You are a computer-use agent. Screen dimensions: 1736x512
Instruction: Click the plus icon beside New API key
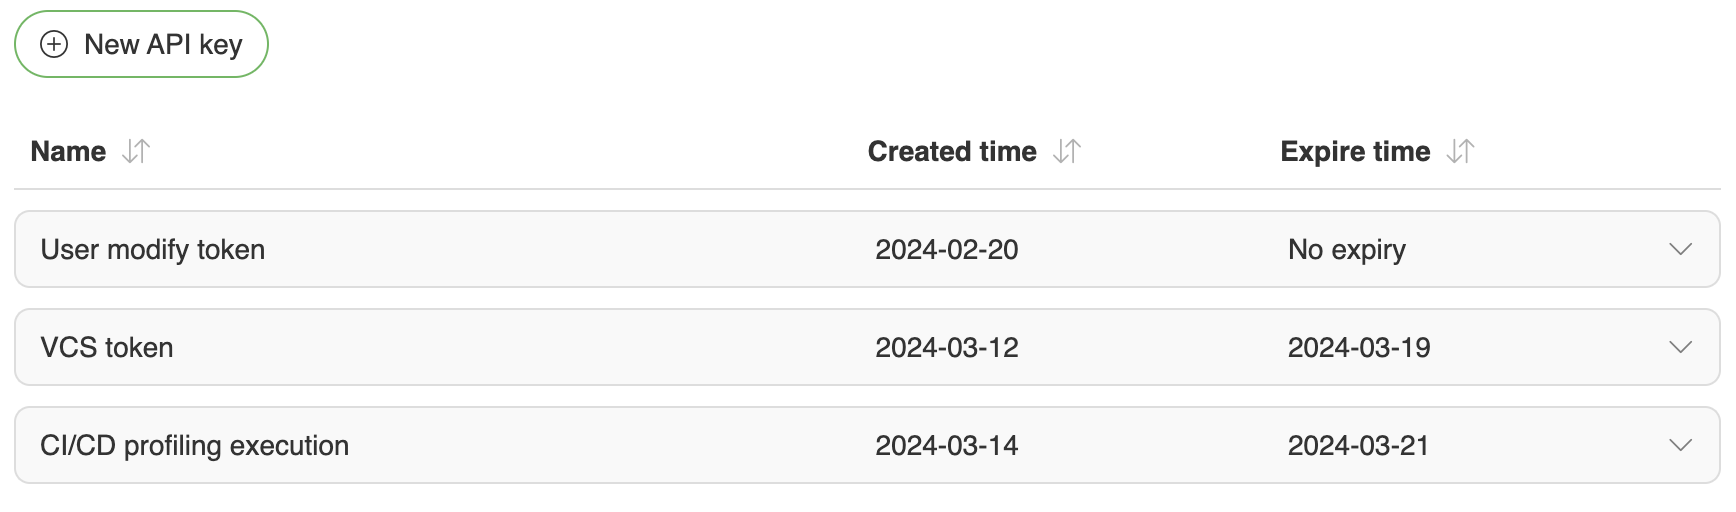click(x=54, y=44)
